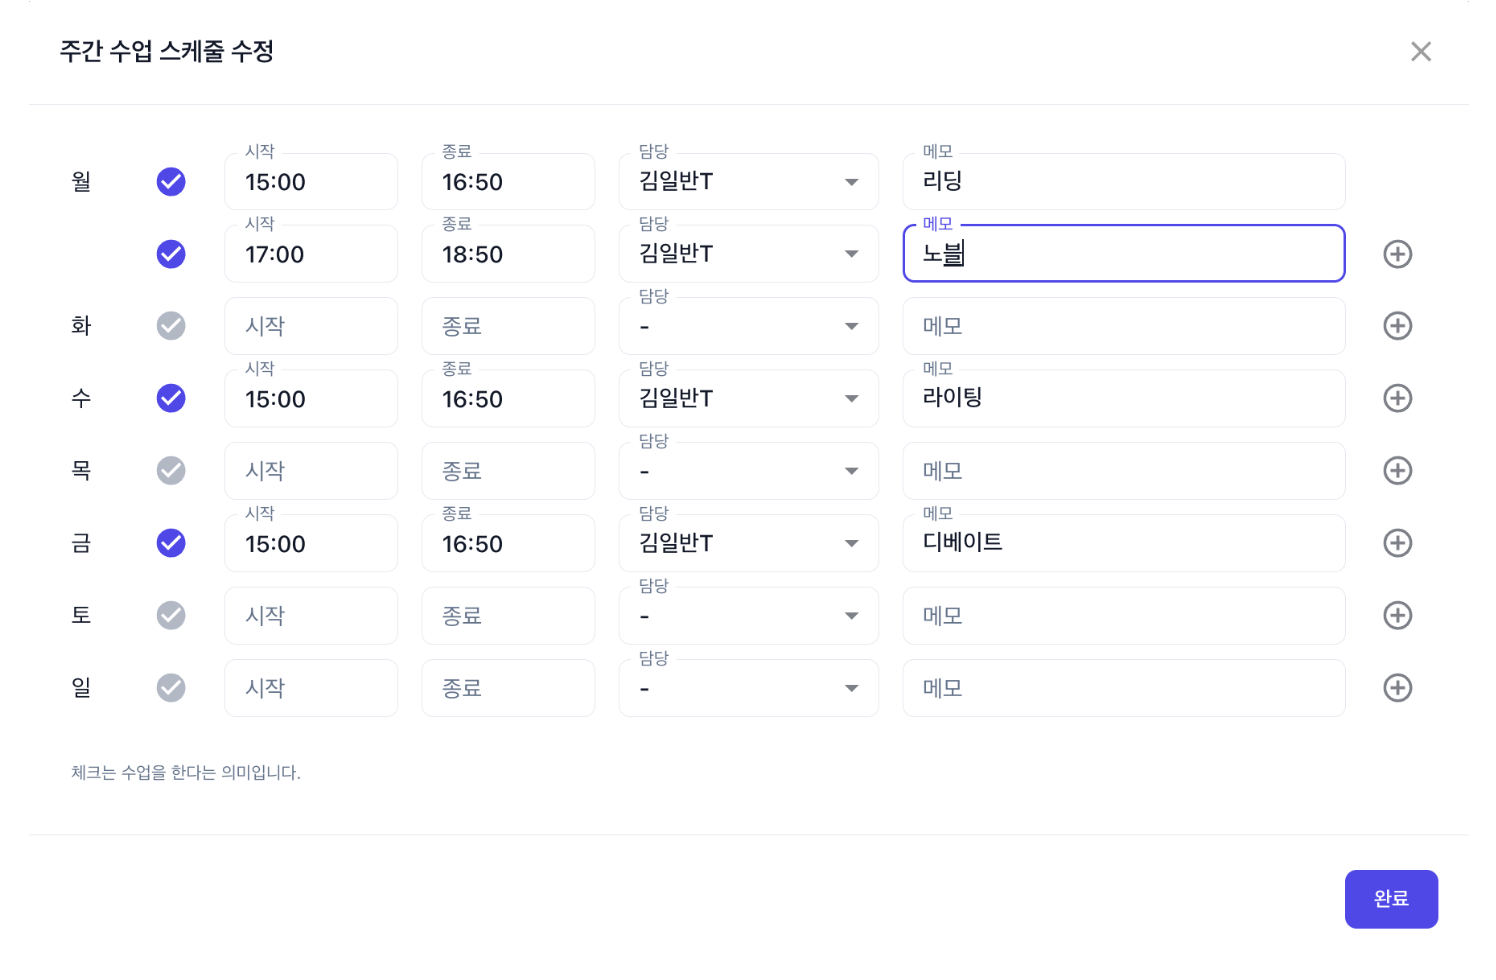Image resolution: width=1496 pixels, height=980 pixels.
Task: Click the 수 row 16:50 종료 field
Action: pyautogui.click(x=508, y=398)
